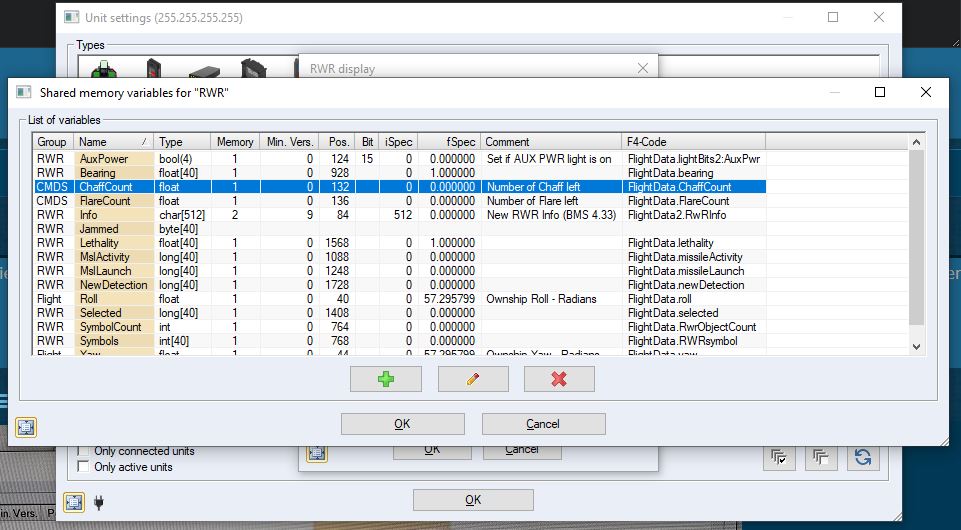The width and height of the screenshot is (961, 530).
Task: Click the blue refresh arrows icon button
Action: click(863, 457)
